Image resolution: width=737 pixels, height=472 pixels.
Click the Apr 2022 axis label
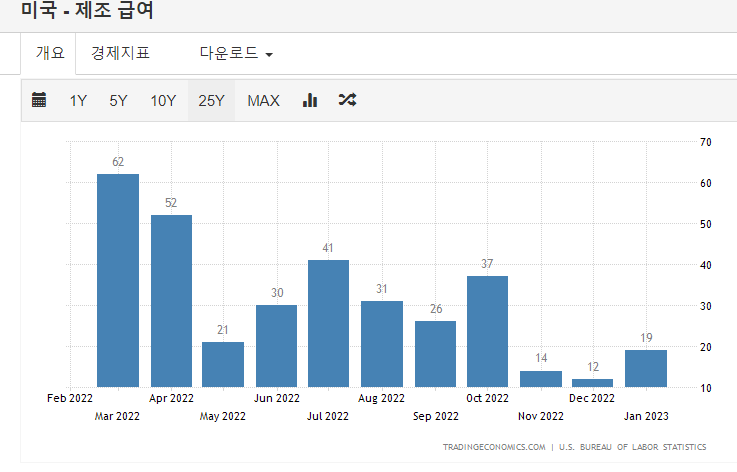pos(171,398)
